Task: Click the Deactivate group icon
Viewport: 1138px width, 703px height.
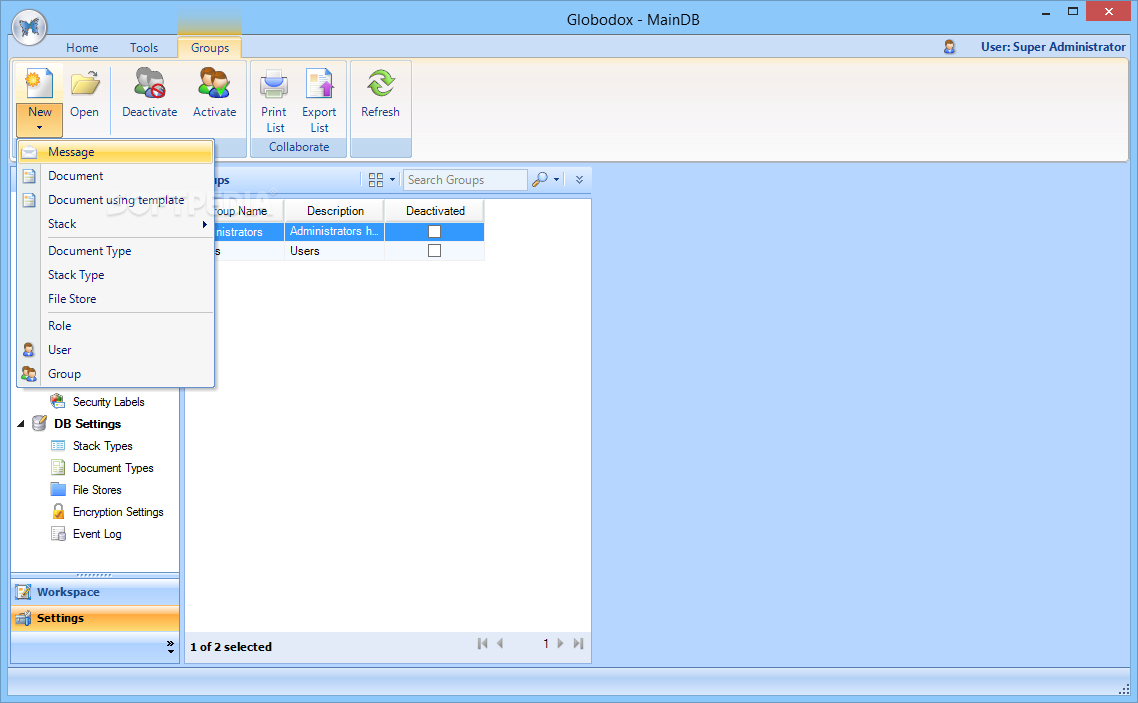Action: (x=150, y=83)
